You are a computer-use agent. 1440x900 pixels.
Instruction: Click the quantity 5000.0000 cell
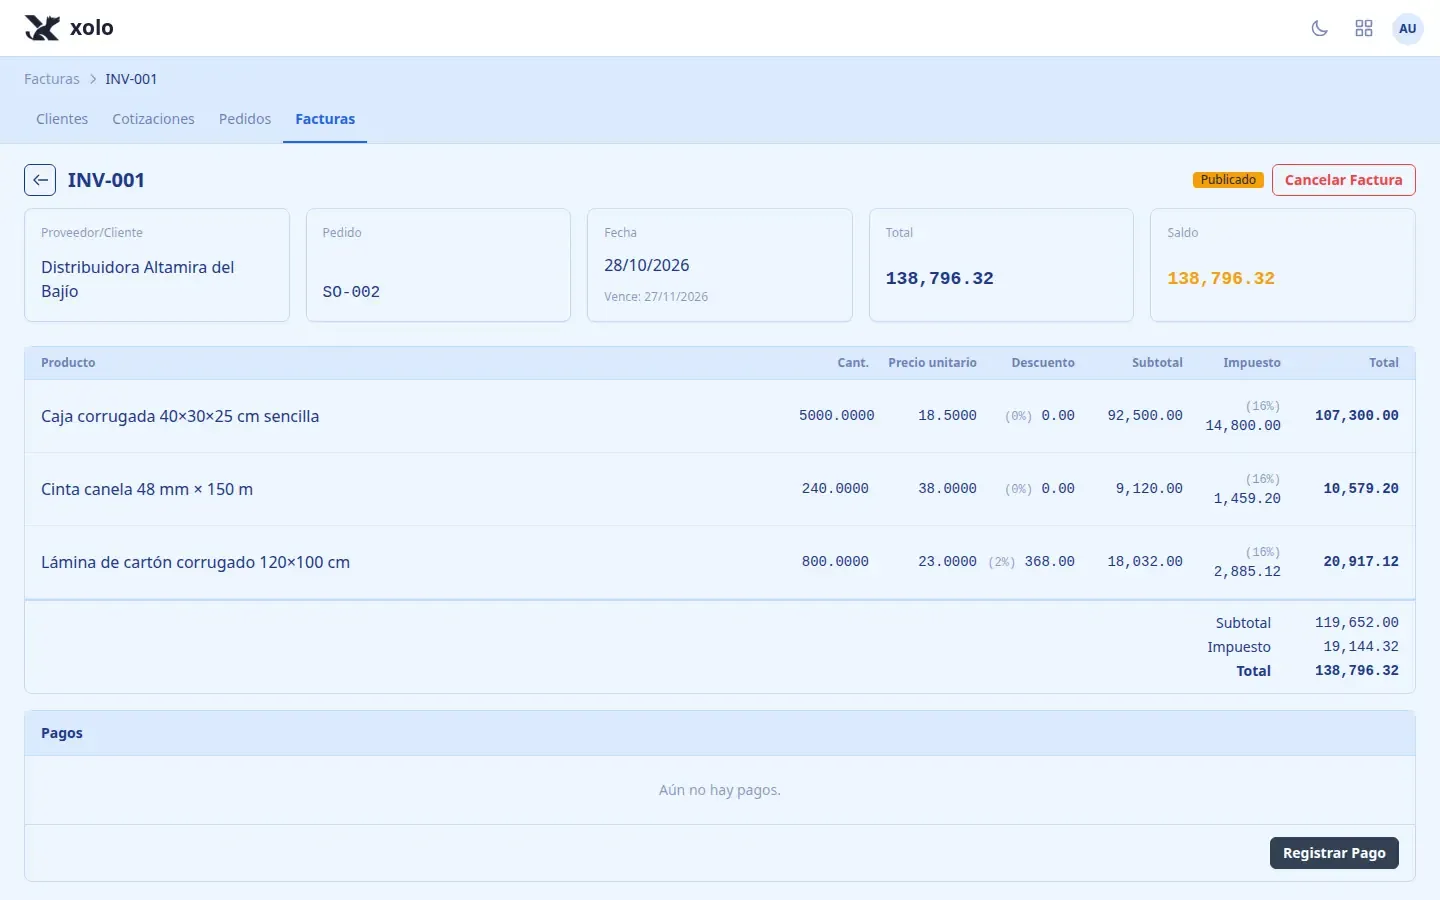tap(837, 415)
